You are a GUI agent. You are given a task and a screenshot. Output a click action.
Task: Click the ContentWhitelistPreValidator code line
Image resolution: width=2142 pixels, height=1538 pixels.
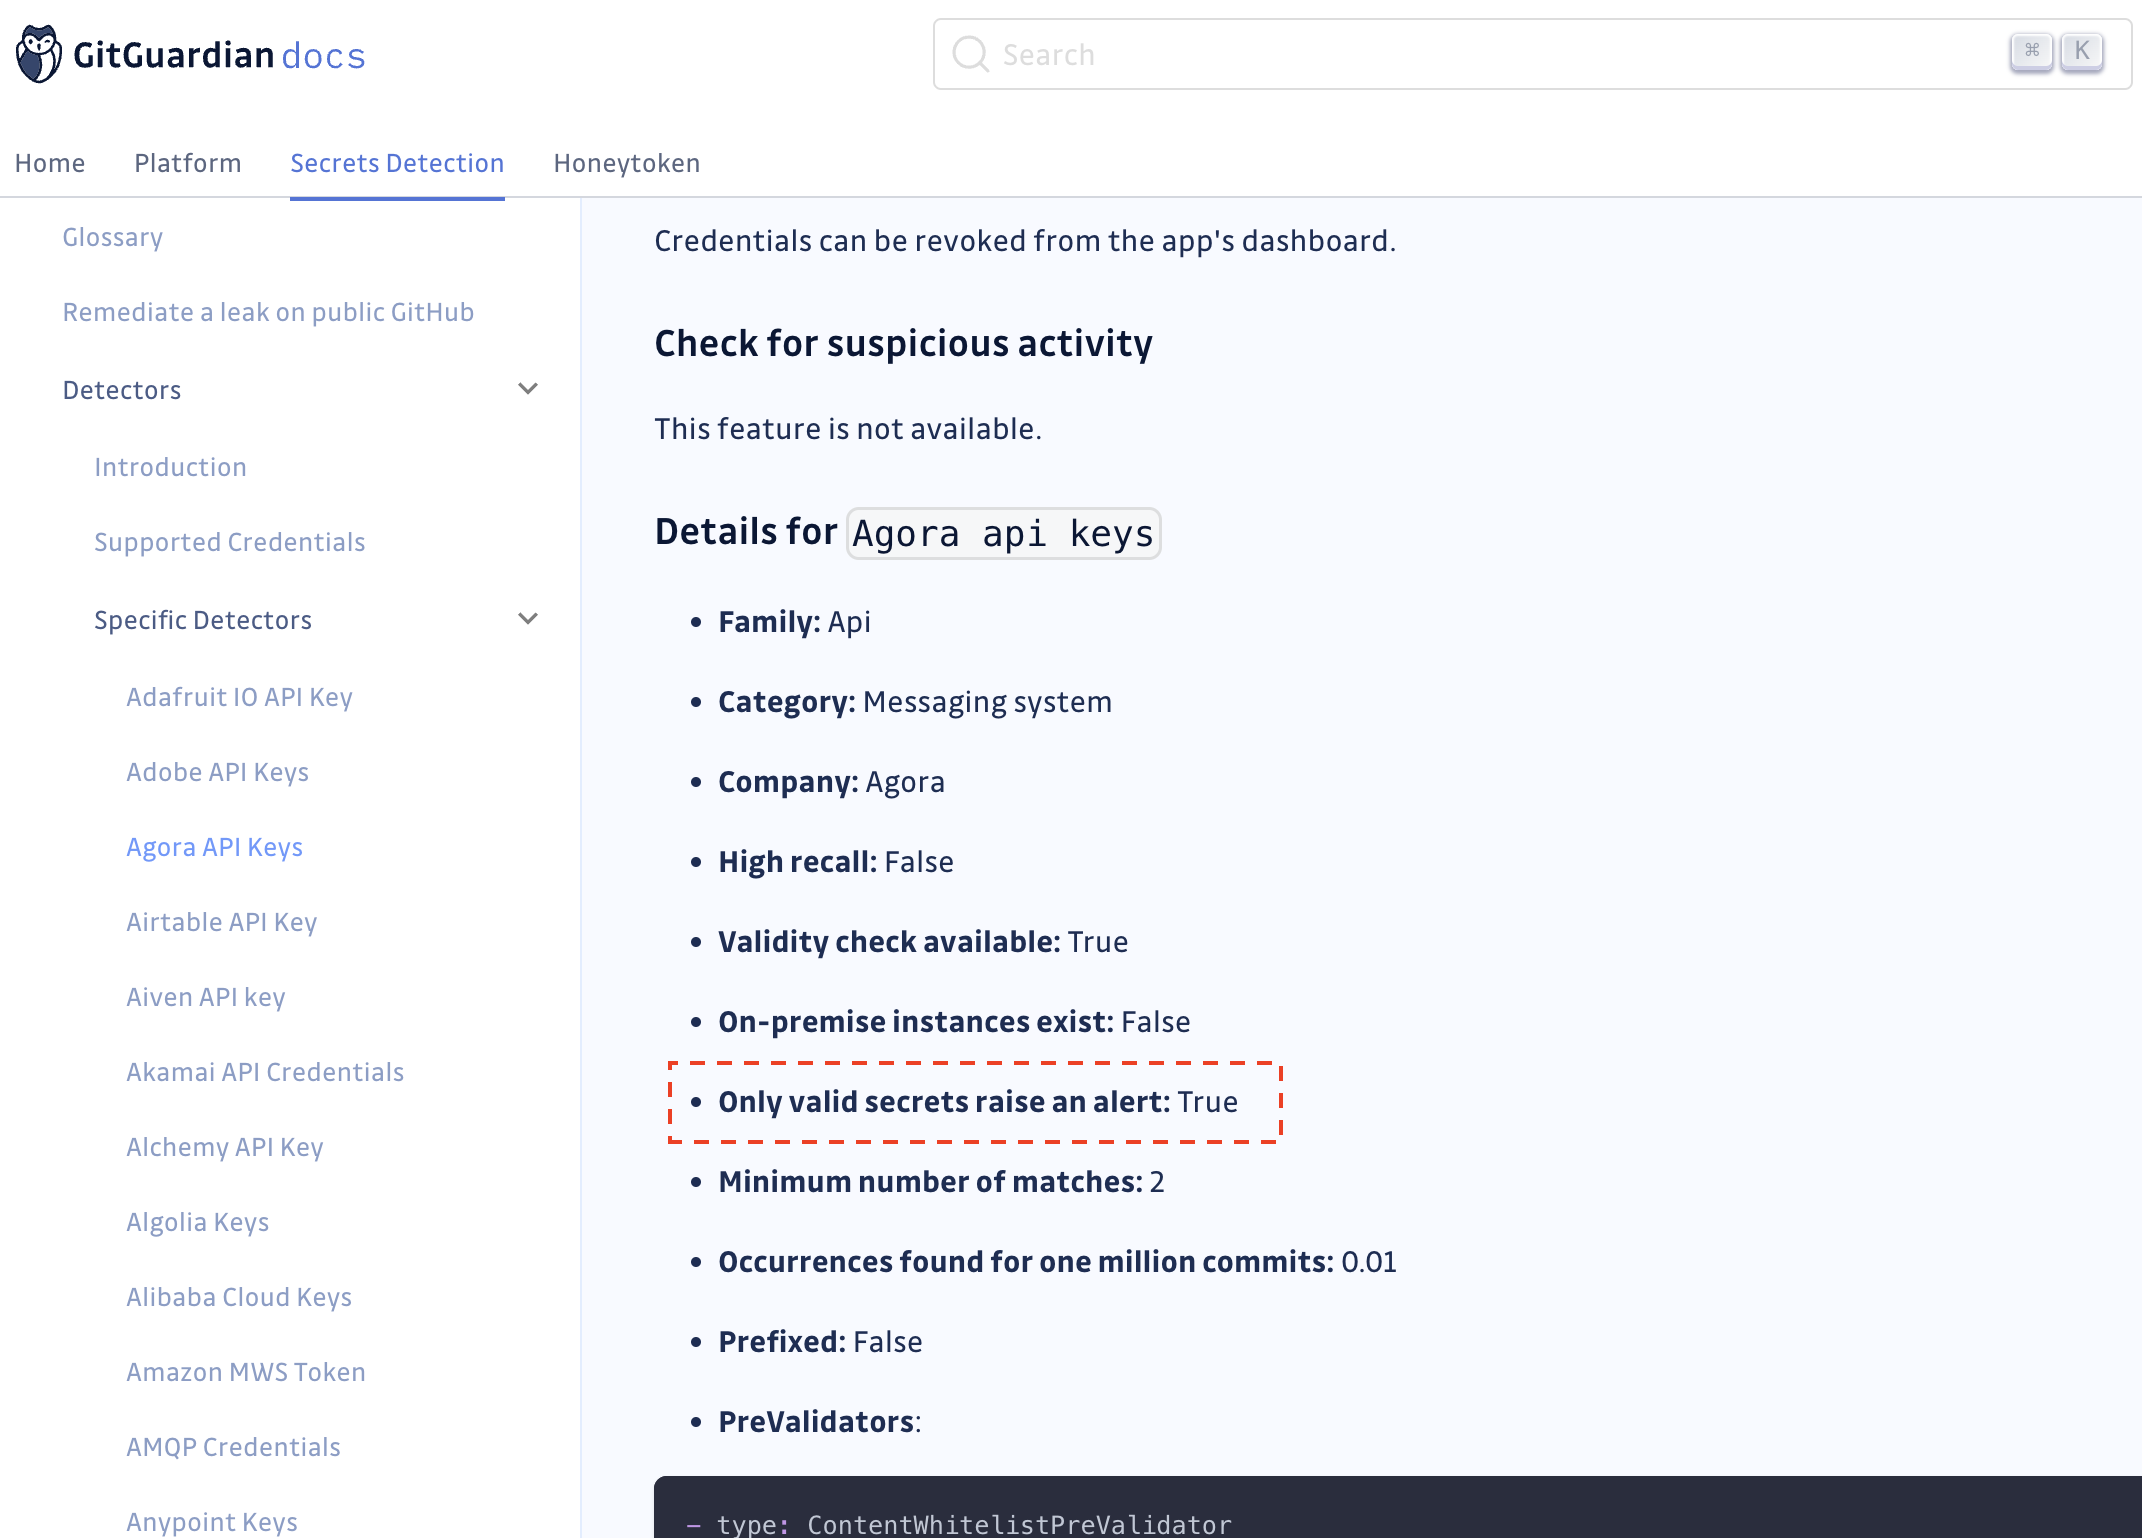[x=959, y=1524]
